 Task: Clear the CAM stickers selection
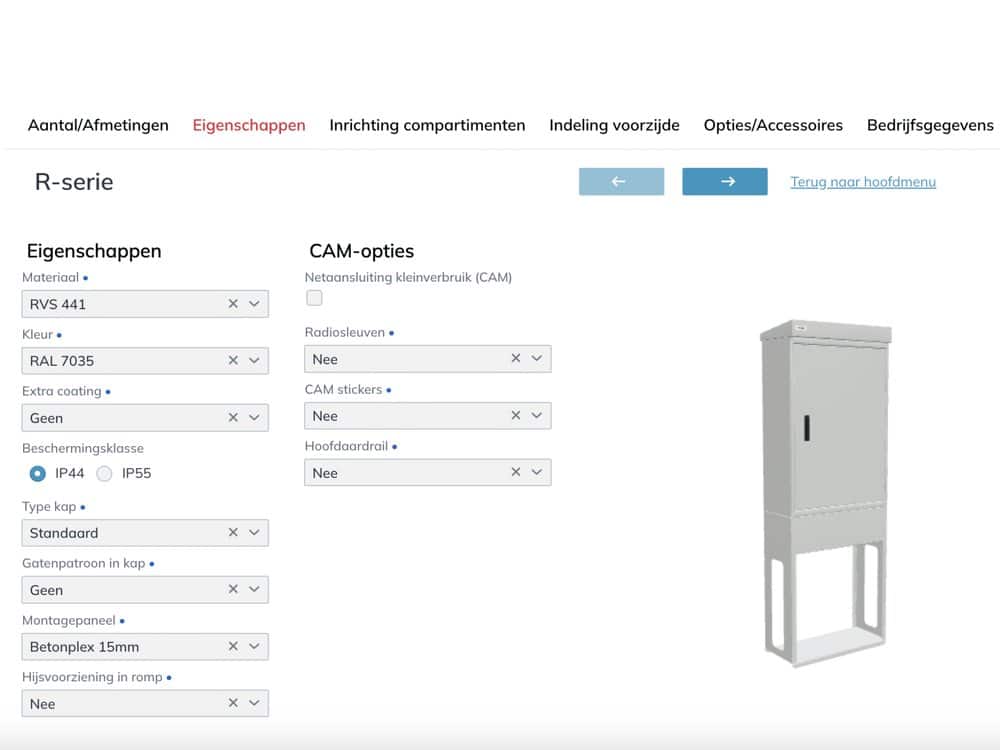pos(515,415)
